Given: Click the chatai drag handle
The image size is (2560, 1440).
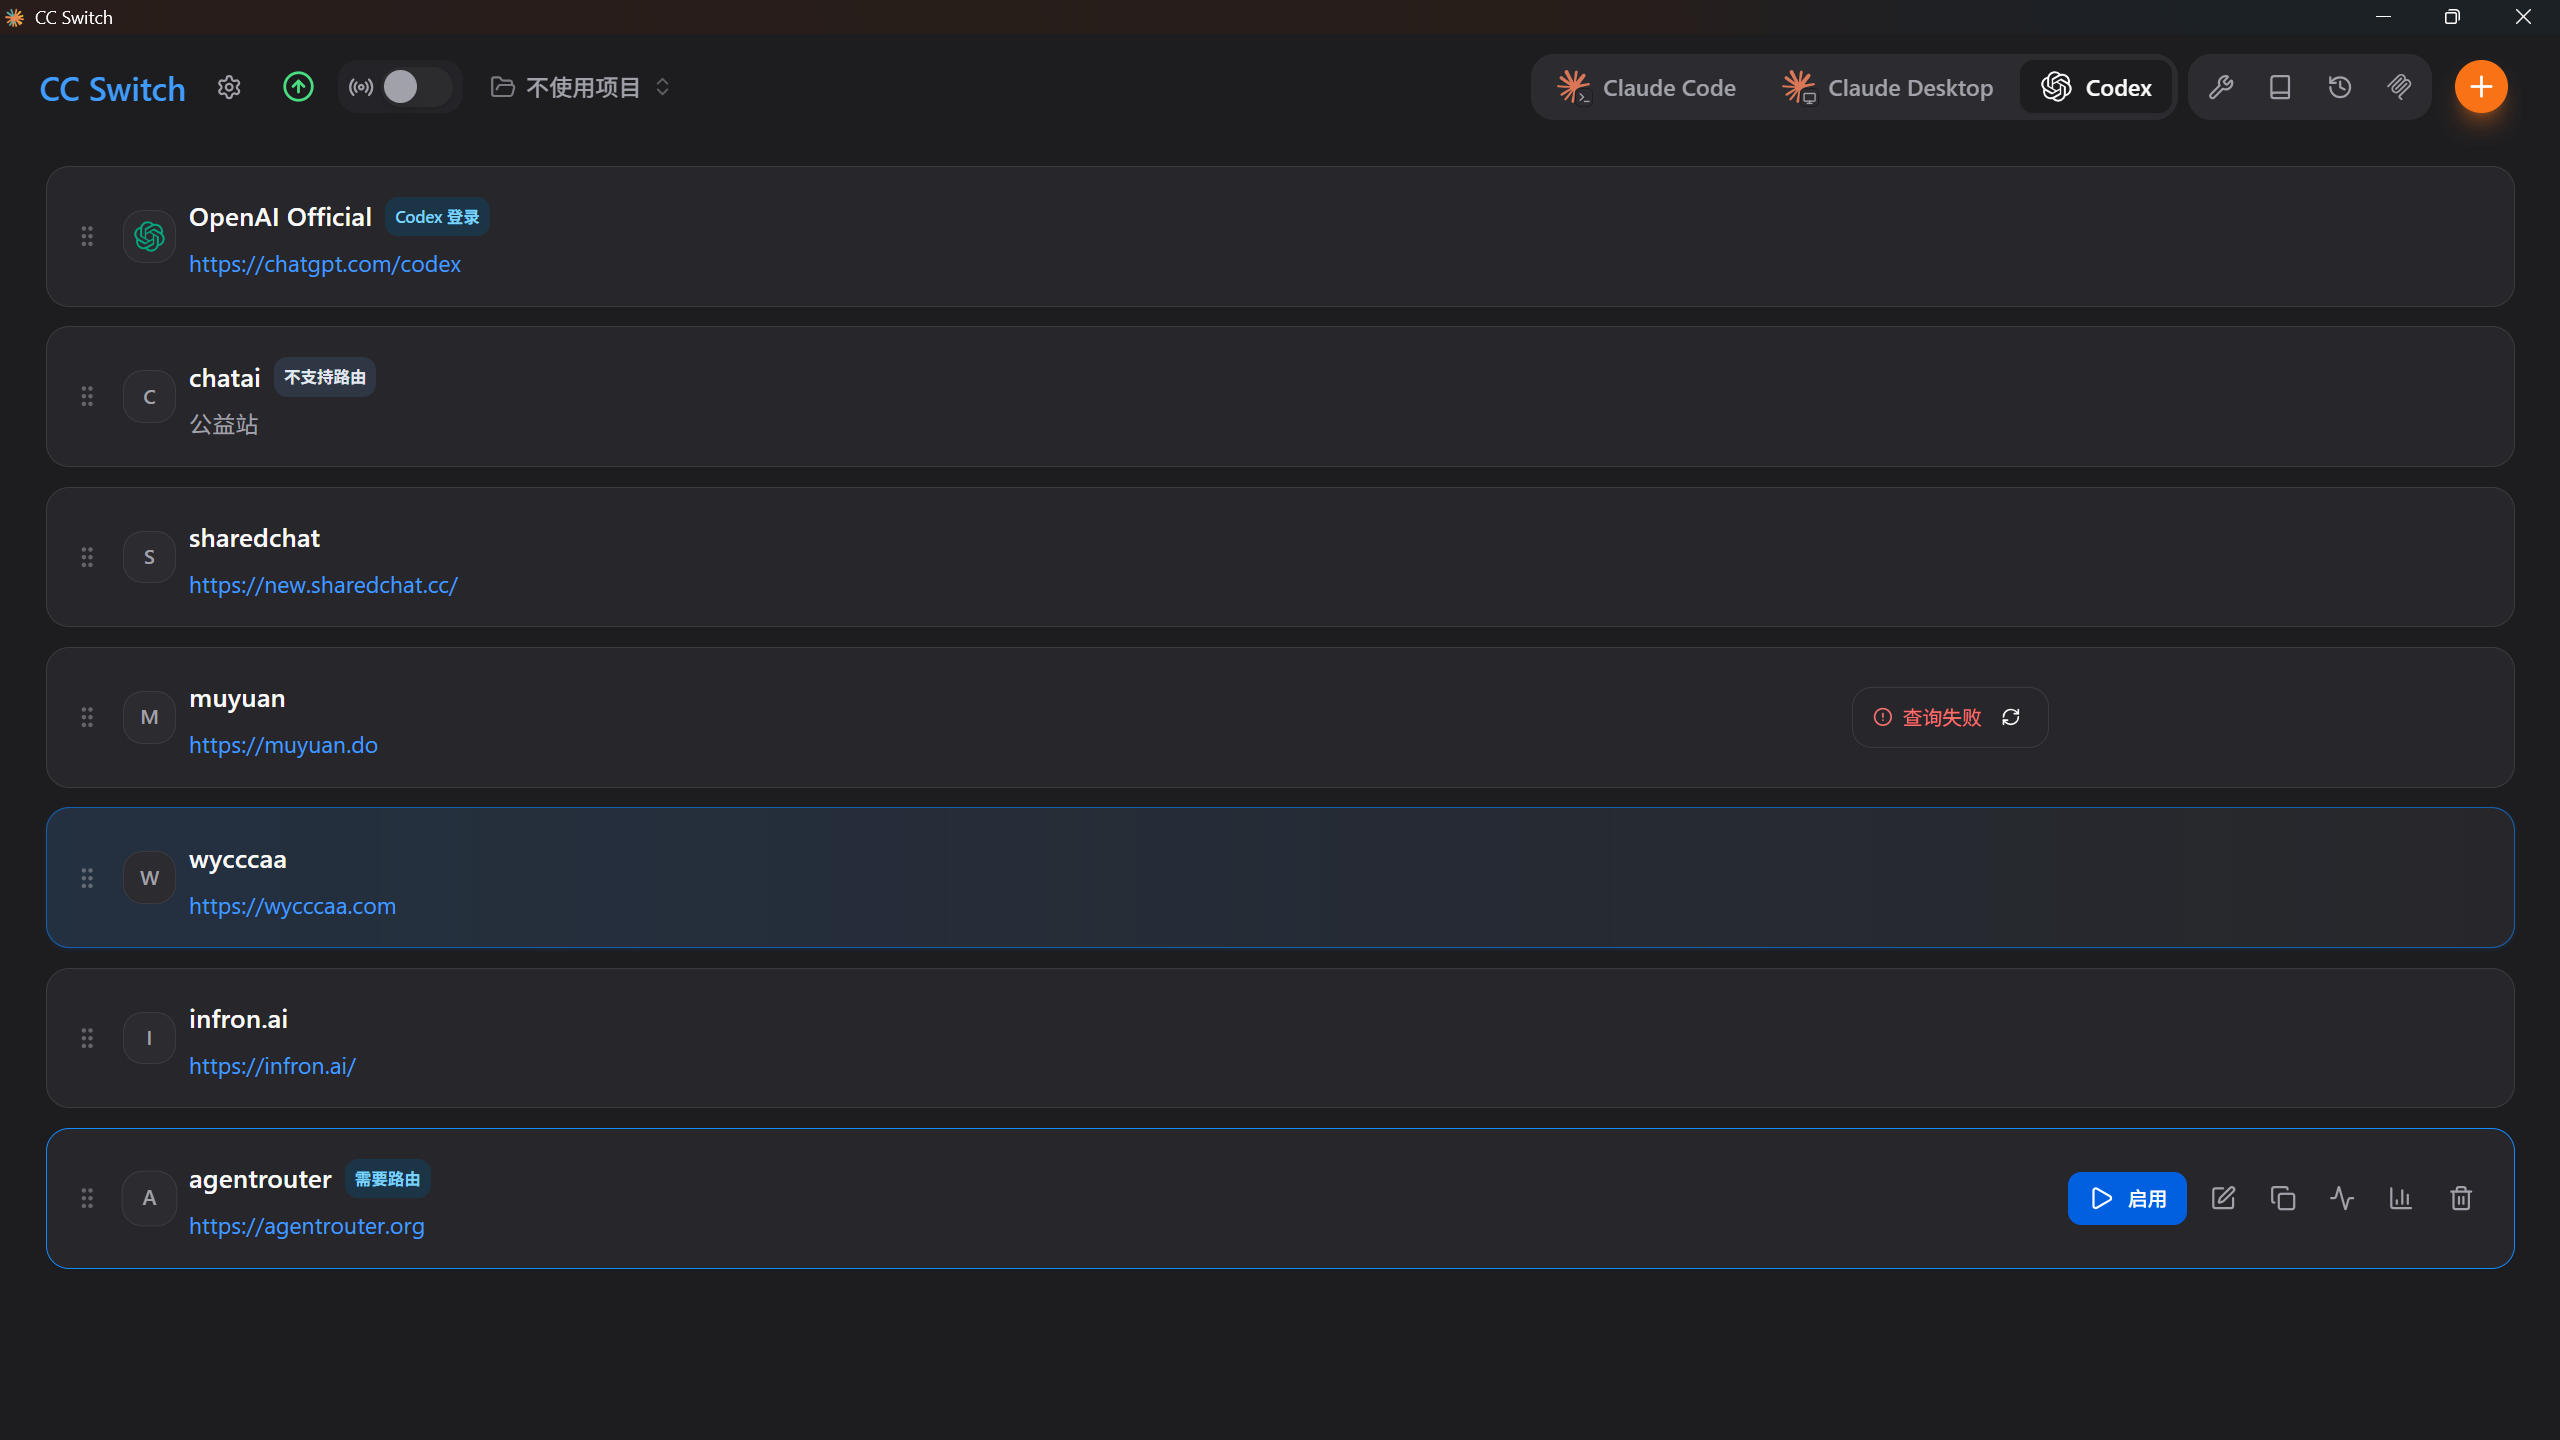Looking at the screenshot, I should click(87, 397).
